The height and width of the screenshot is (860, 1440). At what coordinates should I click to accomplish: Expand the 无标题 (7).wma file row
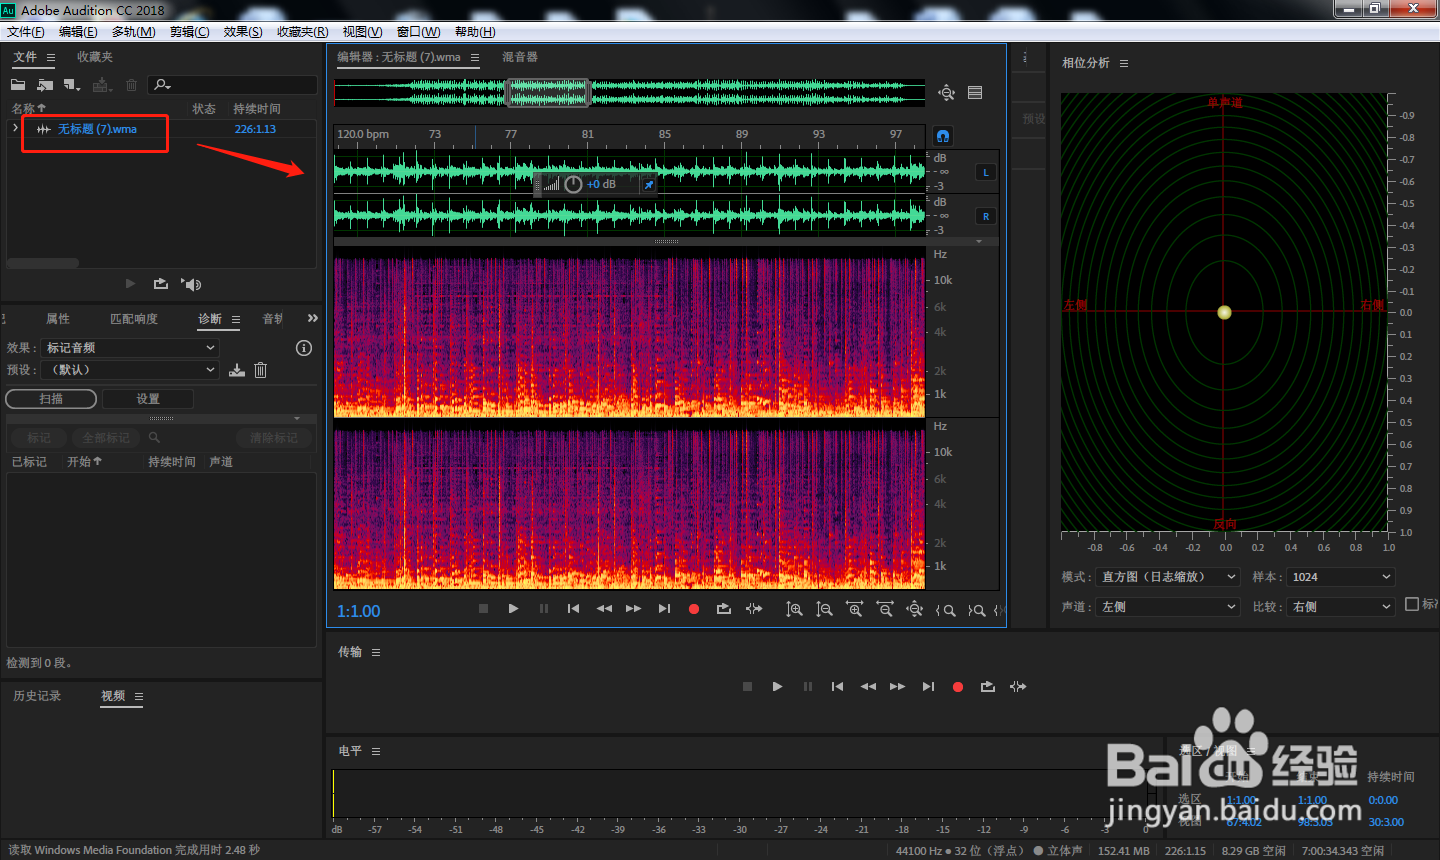(x=15, y=128)
